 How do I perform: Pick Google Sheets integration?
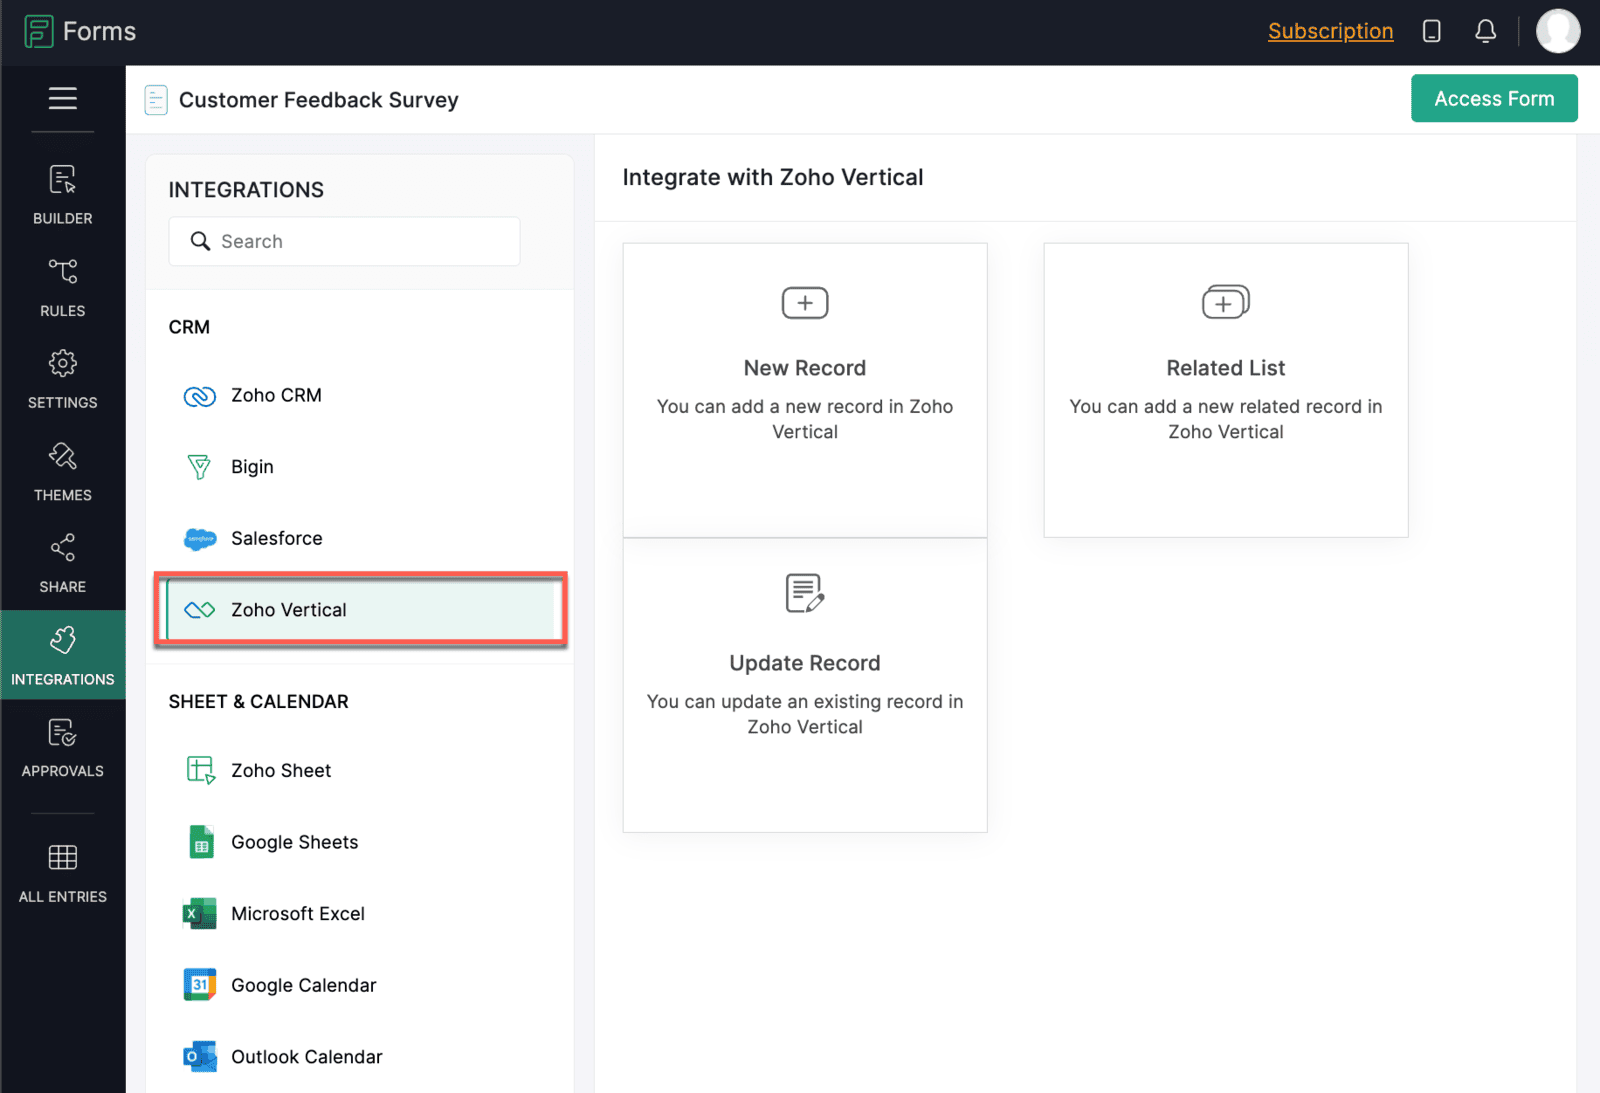click(294, 843)
